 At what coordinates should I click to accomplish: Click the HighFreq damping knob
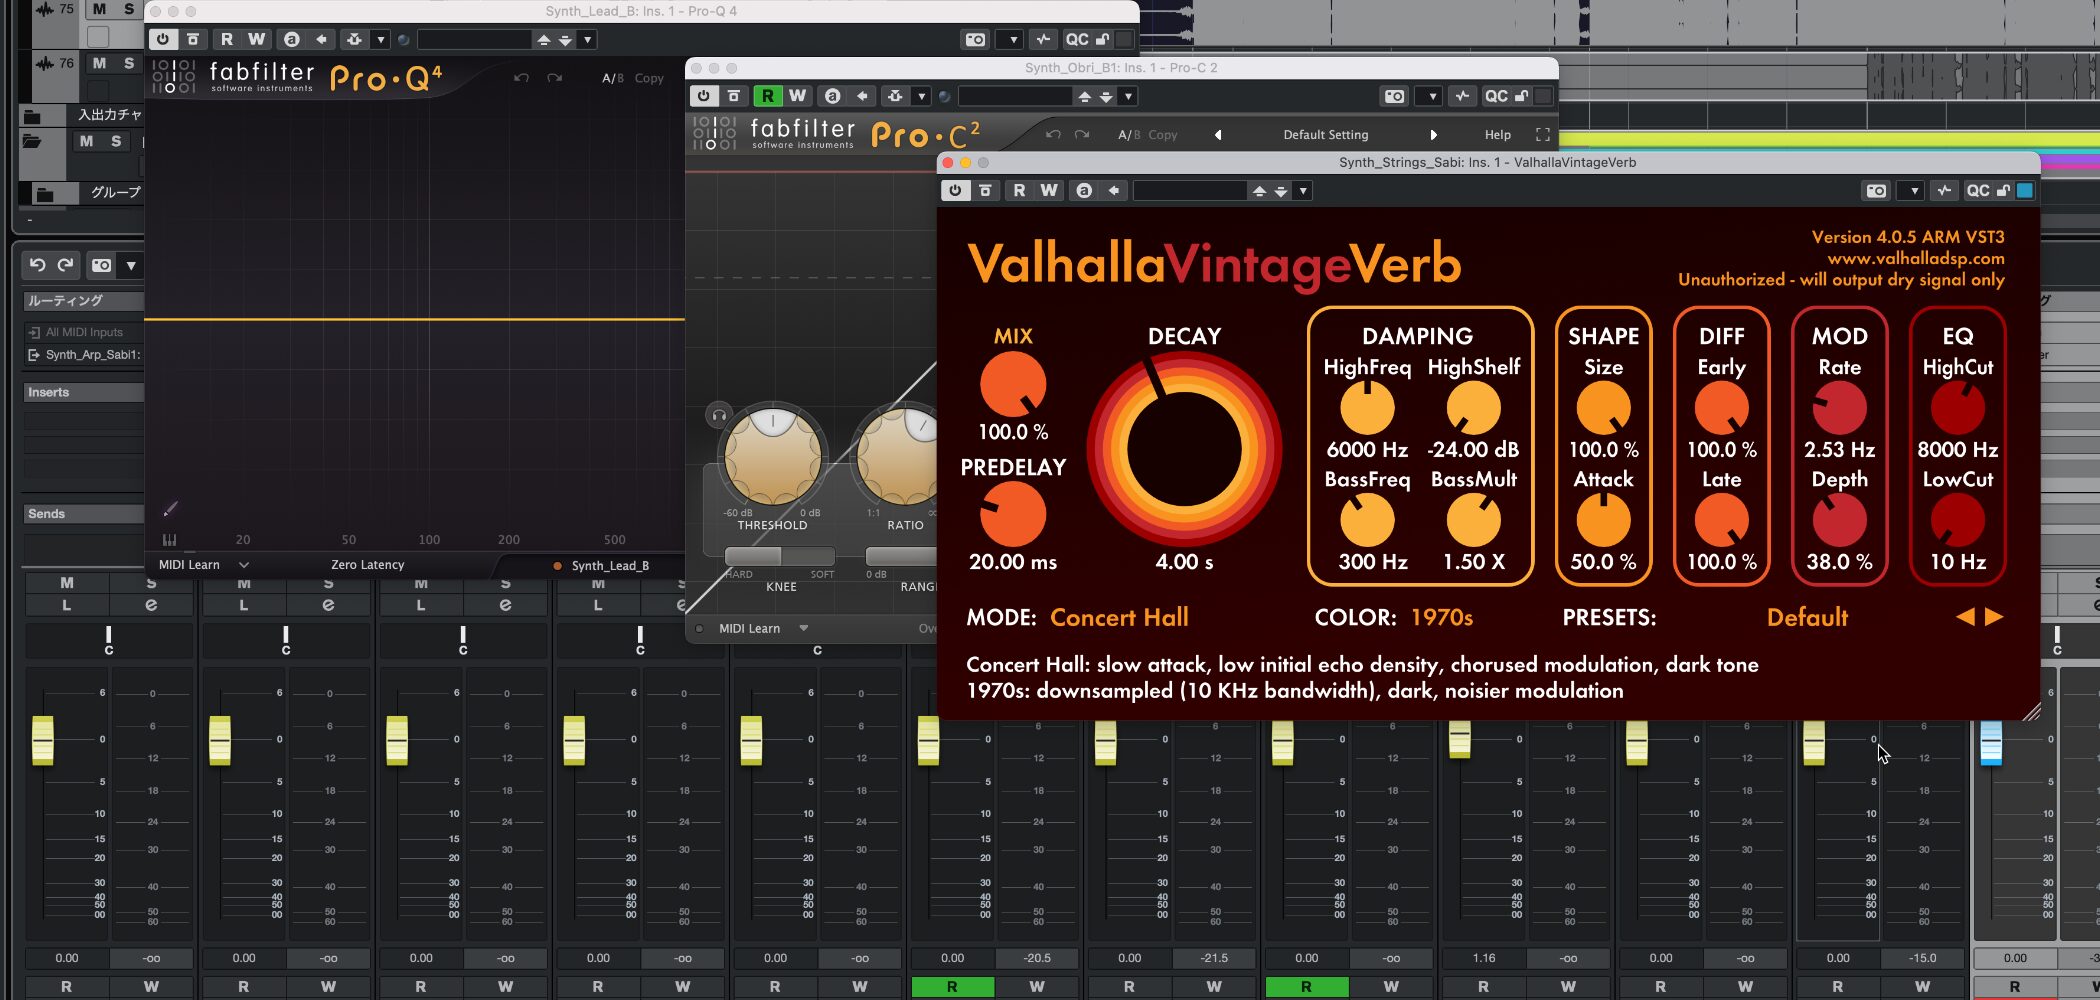click(x=1367, y=408)
